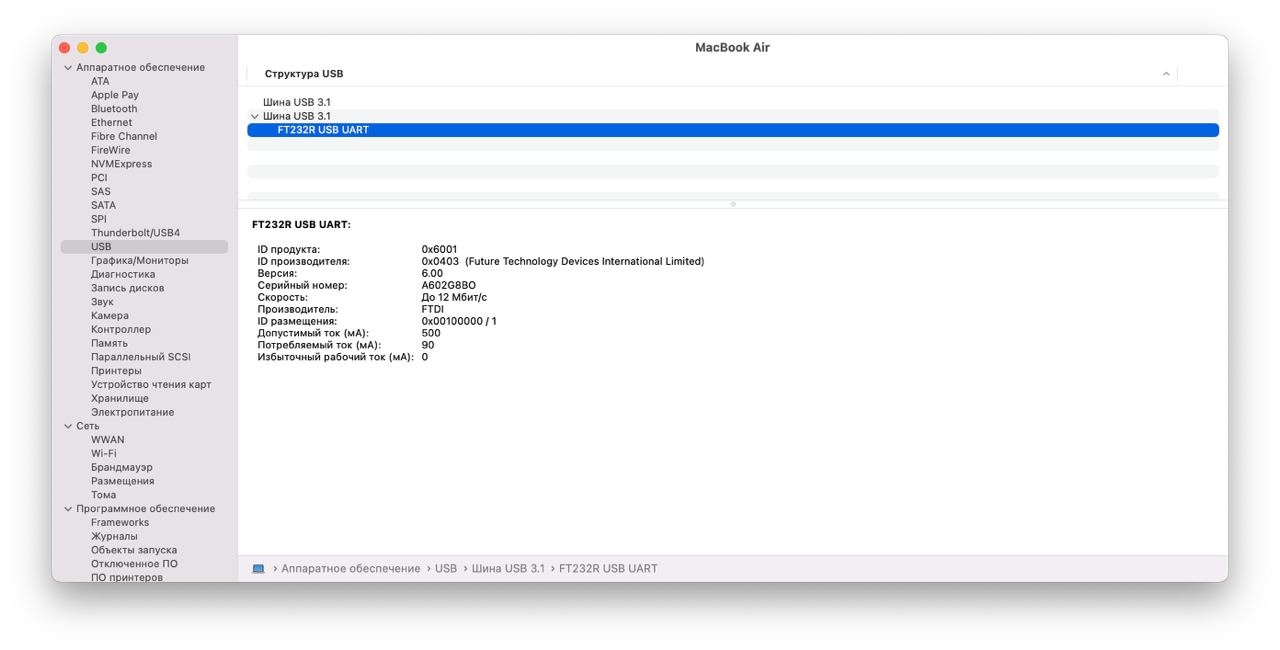Open Wi-Fi under Сеть
Screen dimensions: 1280x650
point(103,454)
